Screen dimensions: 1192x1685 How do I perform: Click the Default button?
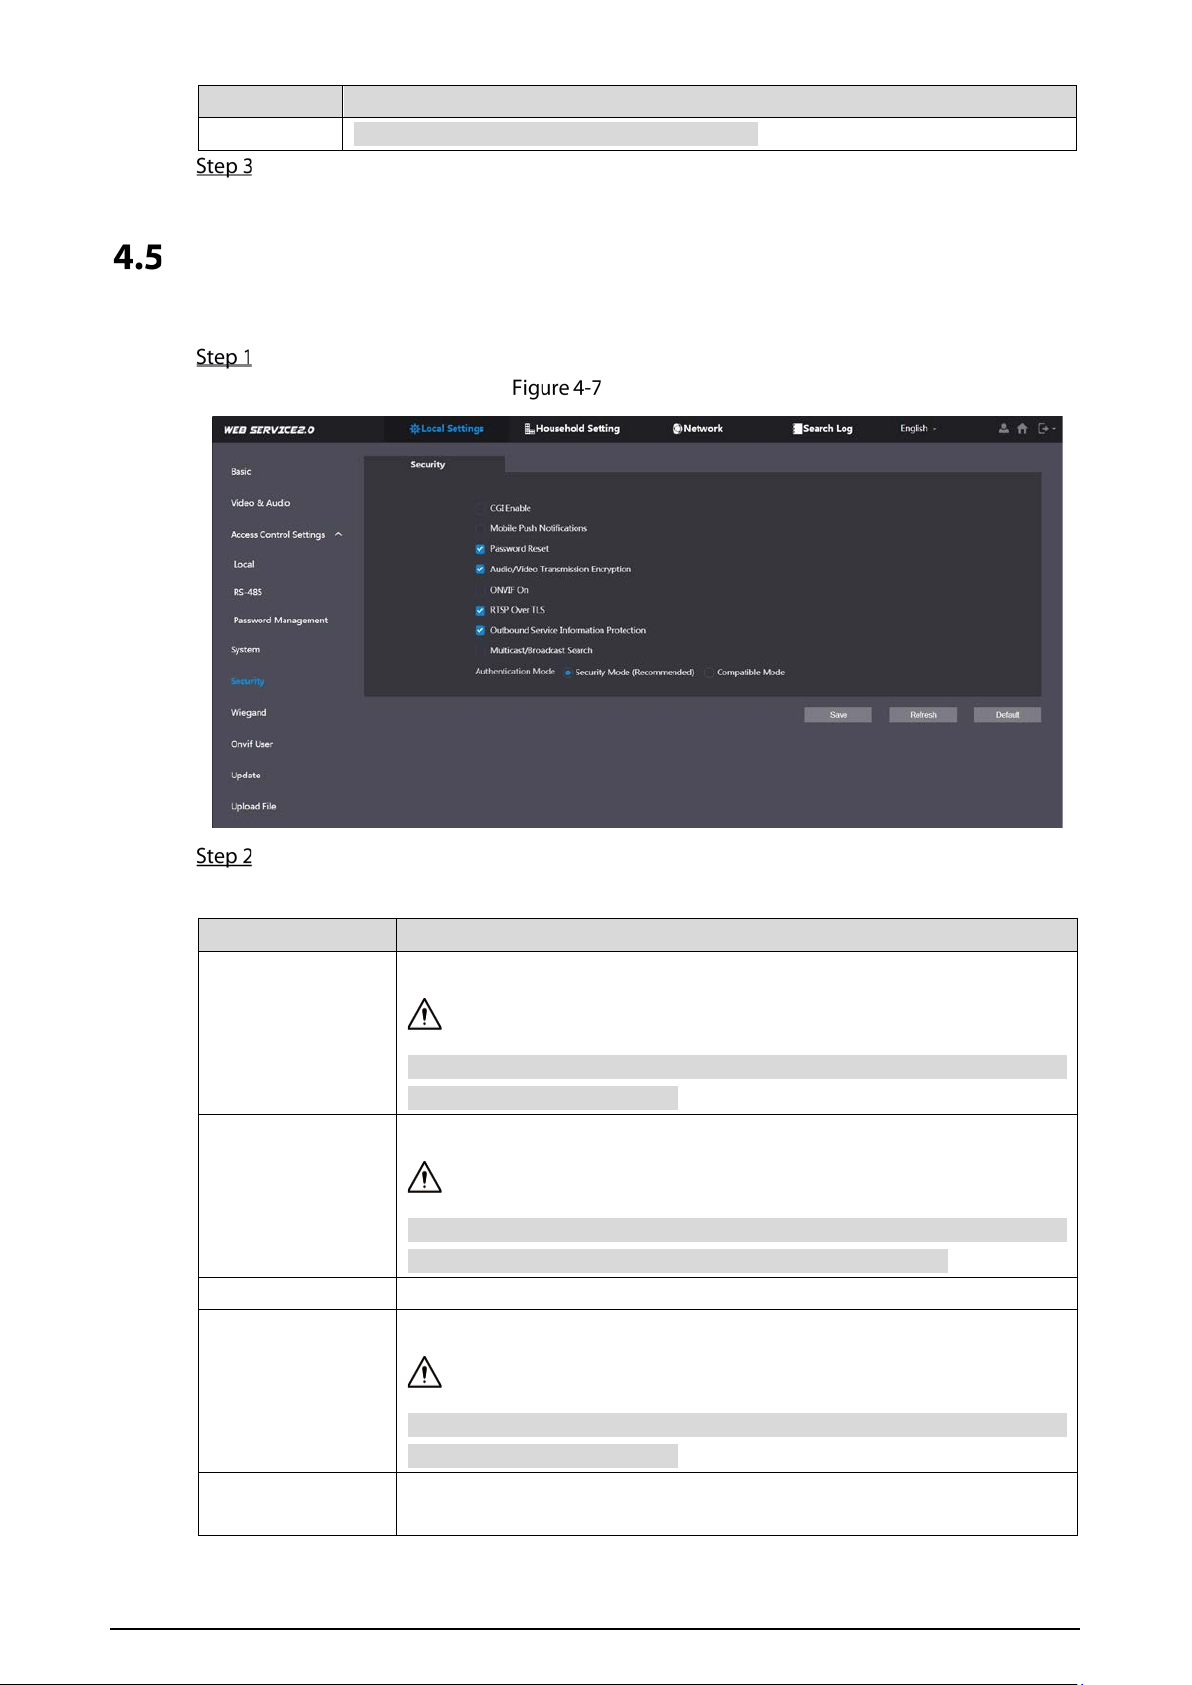(x=1007, y=715)
